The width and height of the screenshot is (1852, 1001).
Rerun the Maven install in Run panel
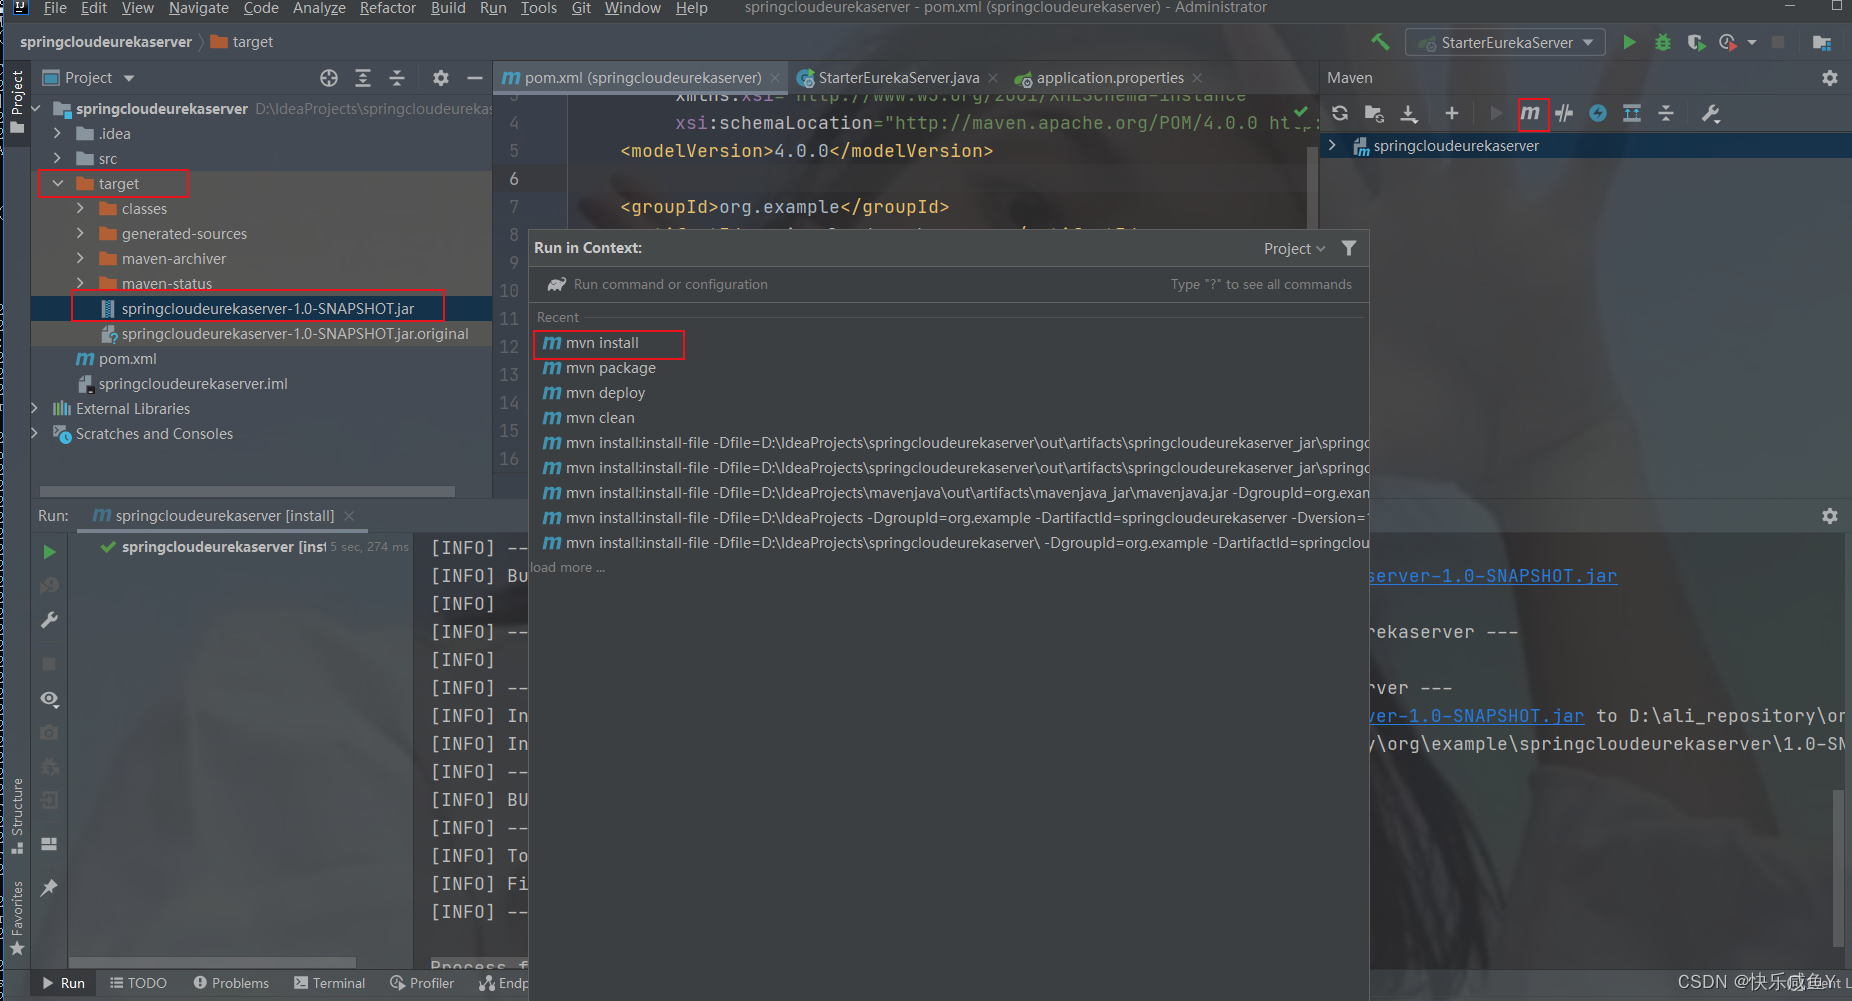tap(49, 552)
